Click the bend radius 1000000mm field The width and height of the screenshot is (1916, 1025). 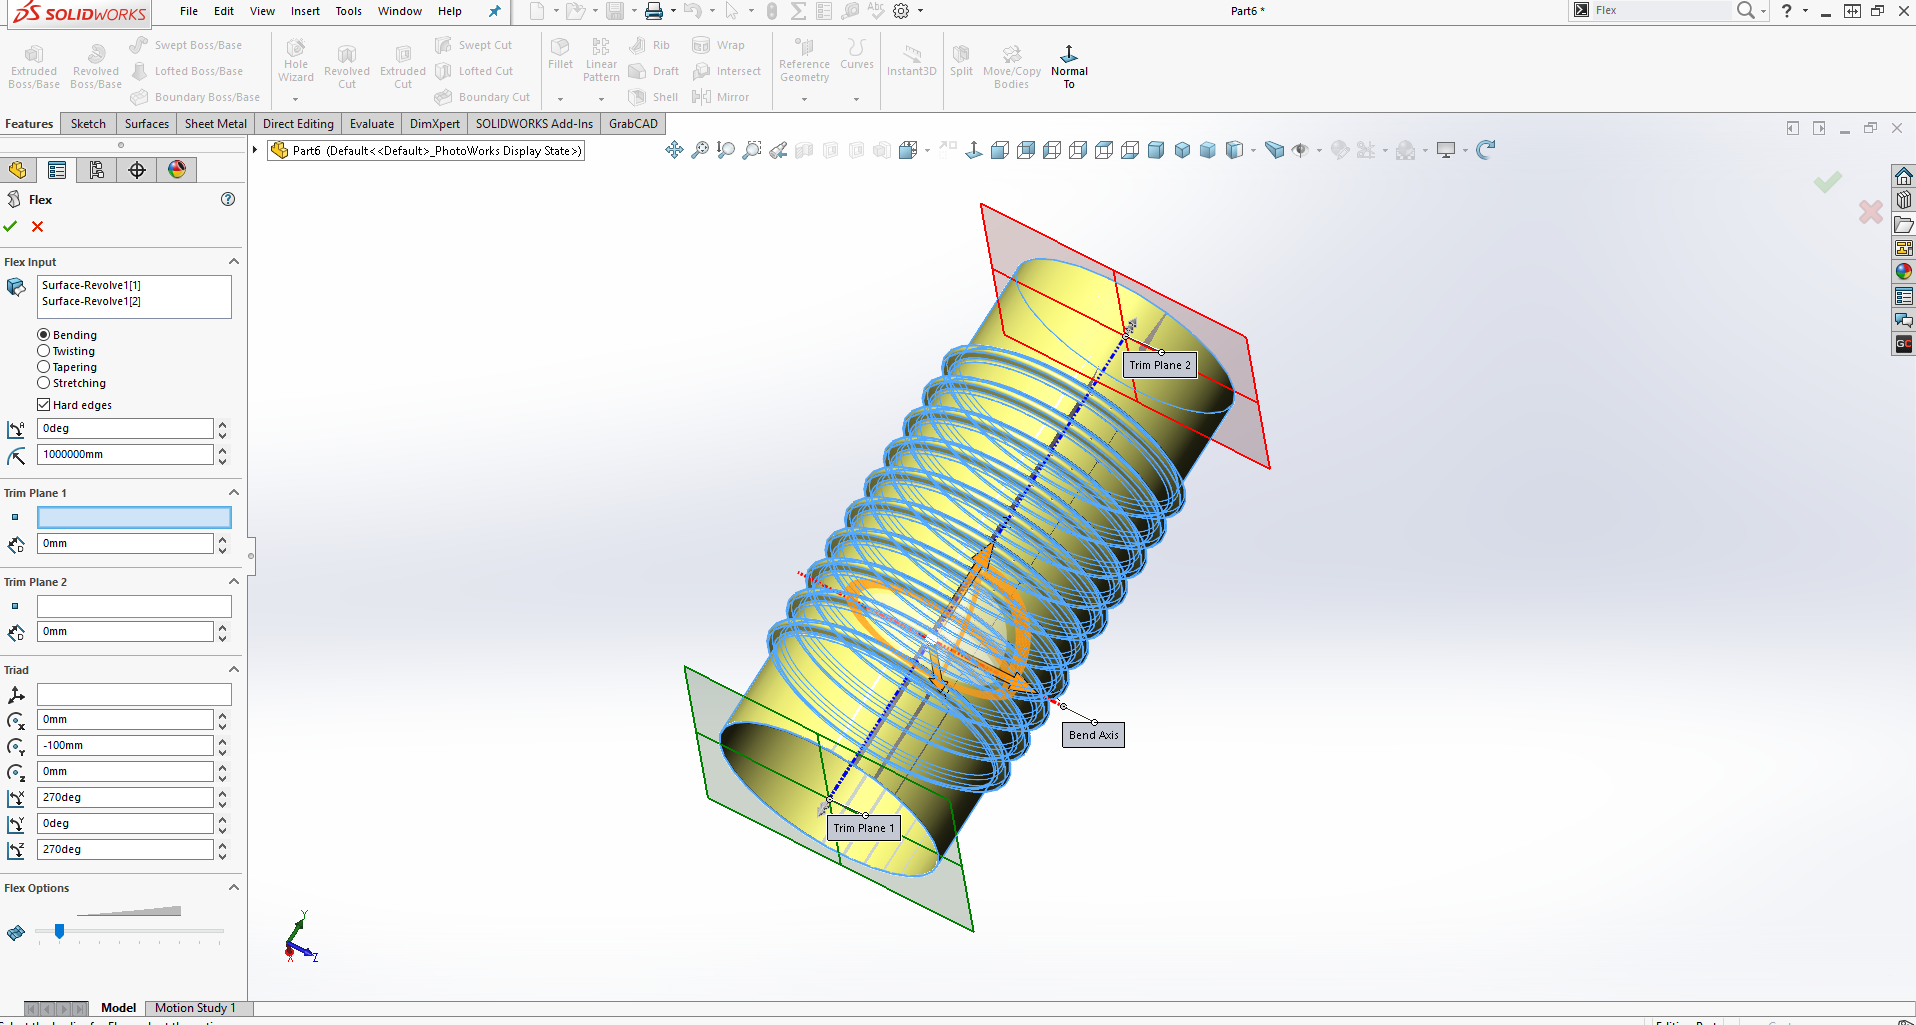coord(125,454)
